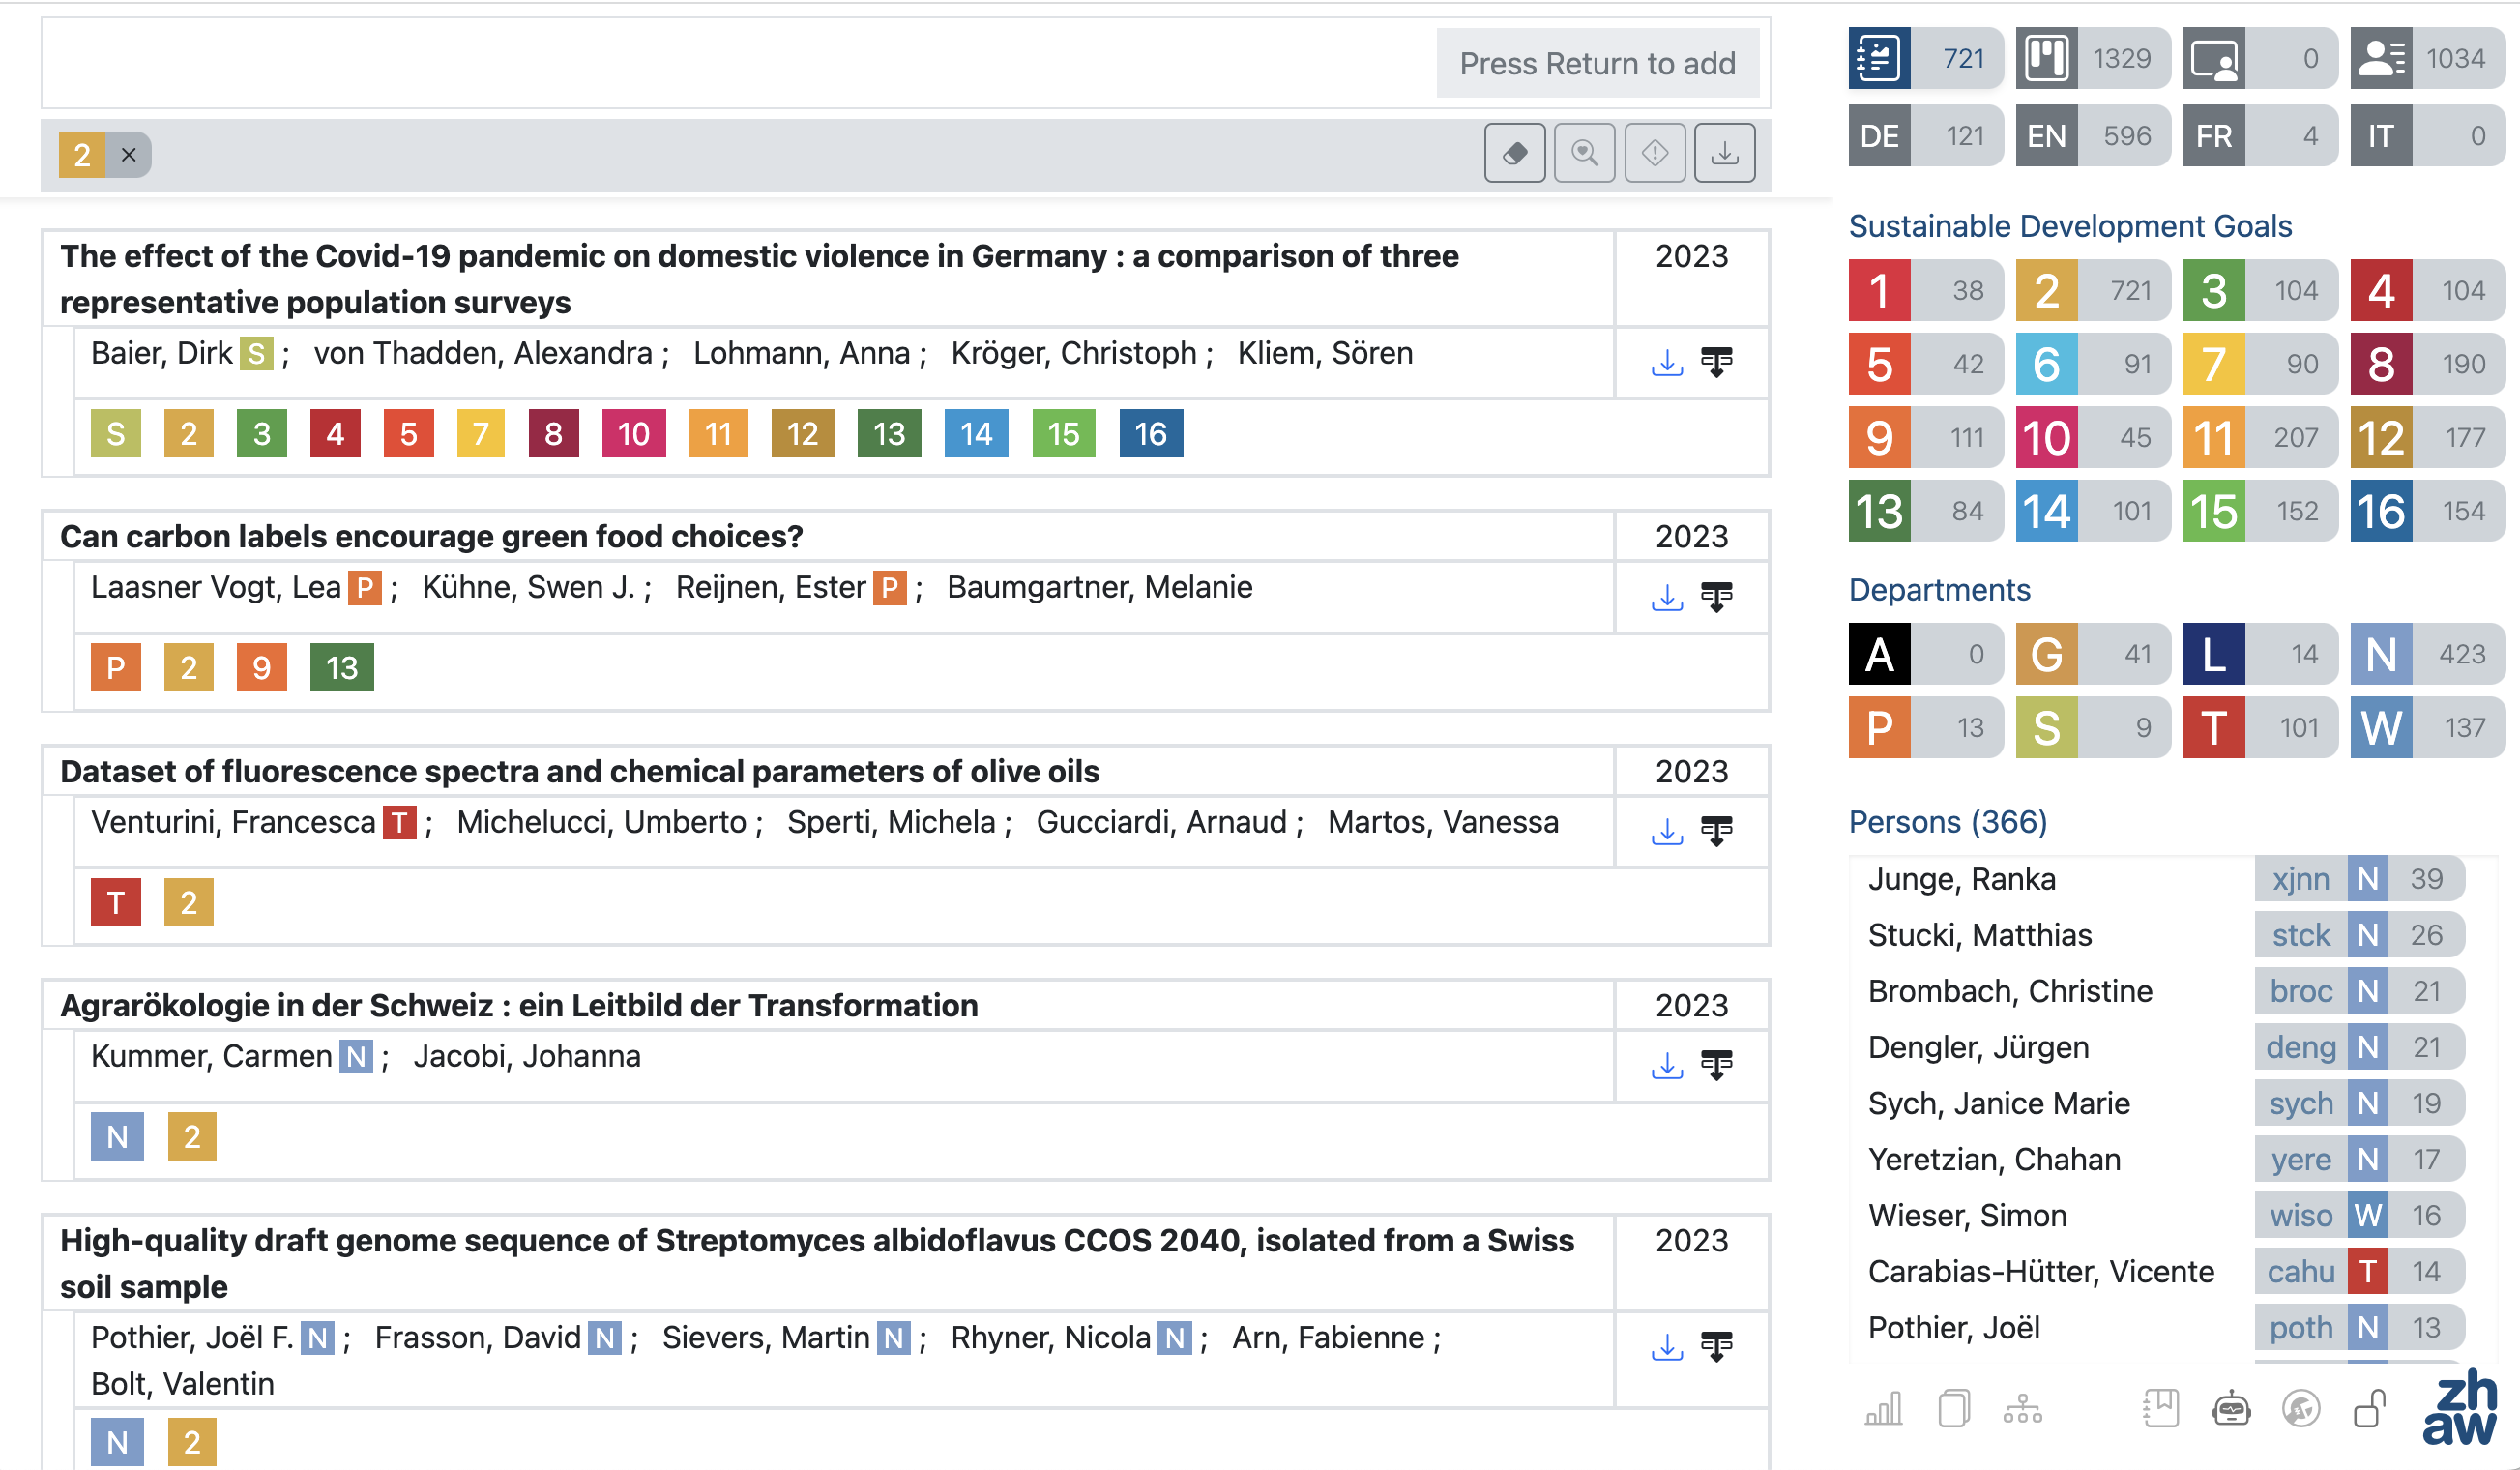The width and height of the screenshot is (2520, 1470).
Task: Click the exclamation diamond warning icon
Action: (1654, 154)
